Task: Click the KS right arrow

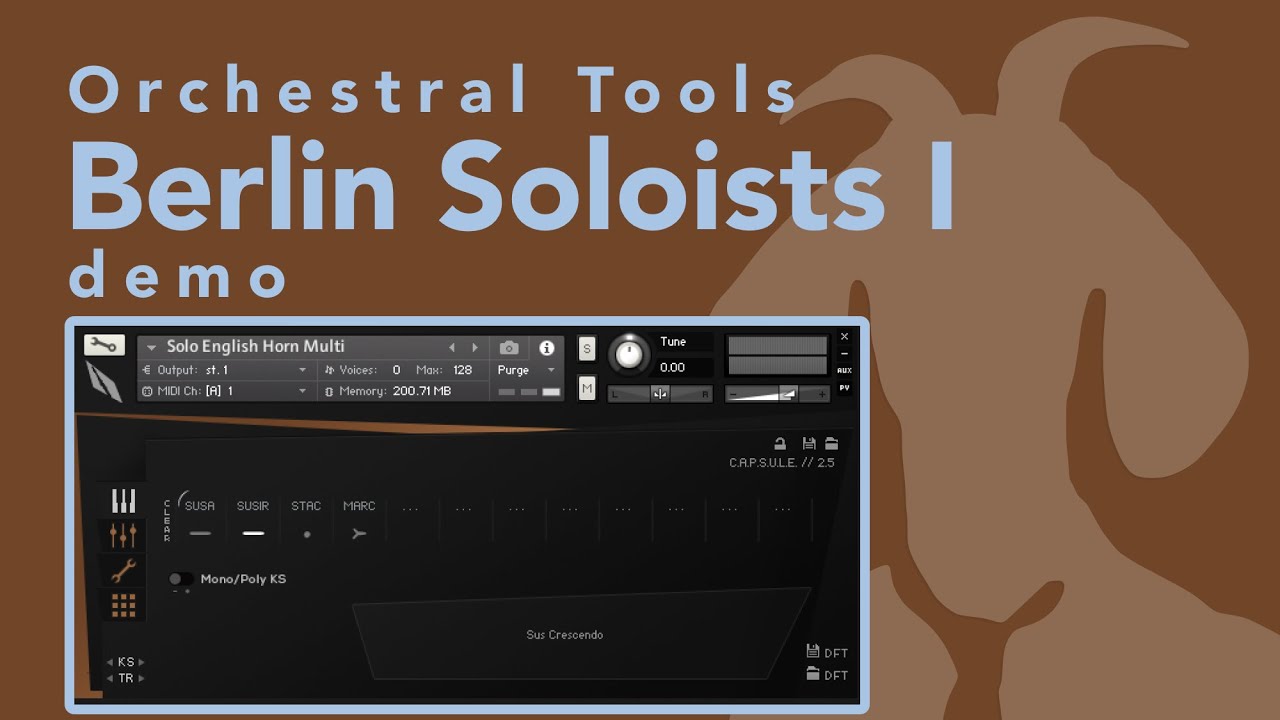Action: tap(142, 662)
